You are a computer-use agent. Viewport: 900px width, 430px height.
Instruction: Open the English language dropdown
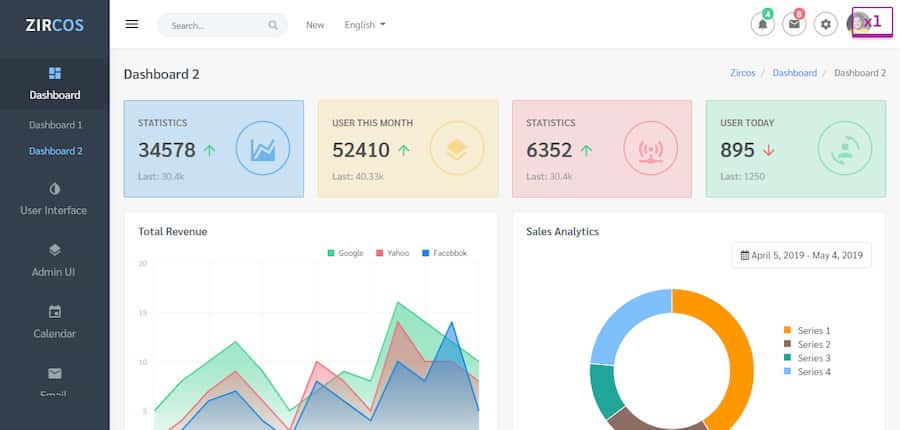point(365,25)
